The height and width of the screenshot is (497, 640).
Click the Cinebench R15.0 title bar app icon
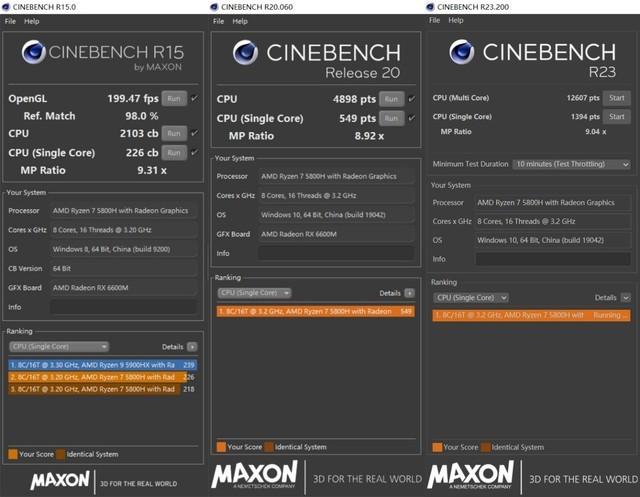(x=6, y=7)
